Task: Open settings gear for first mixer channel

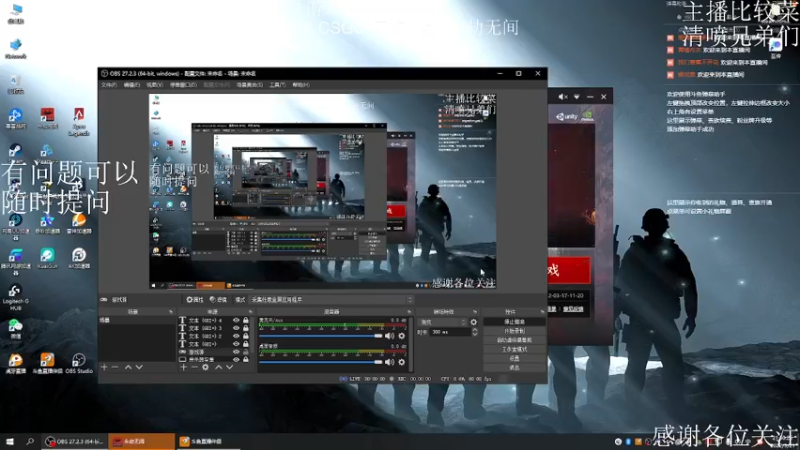Action: [x=402, y=336]
